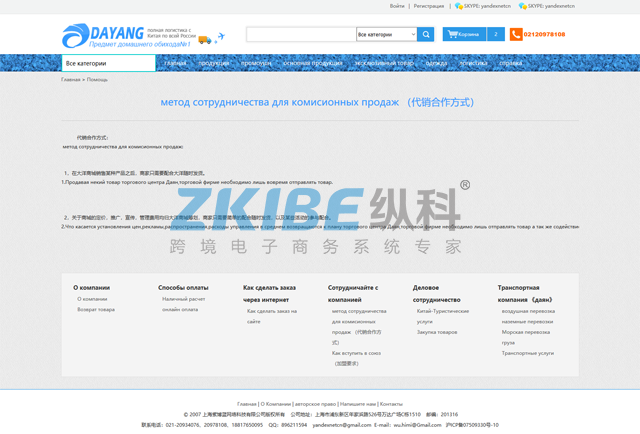Screen dimensions: 640x434
Task: Open основная продукция menu item
Action: pyautogui.click(x=313, y=63)
